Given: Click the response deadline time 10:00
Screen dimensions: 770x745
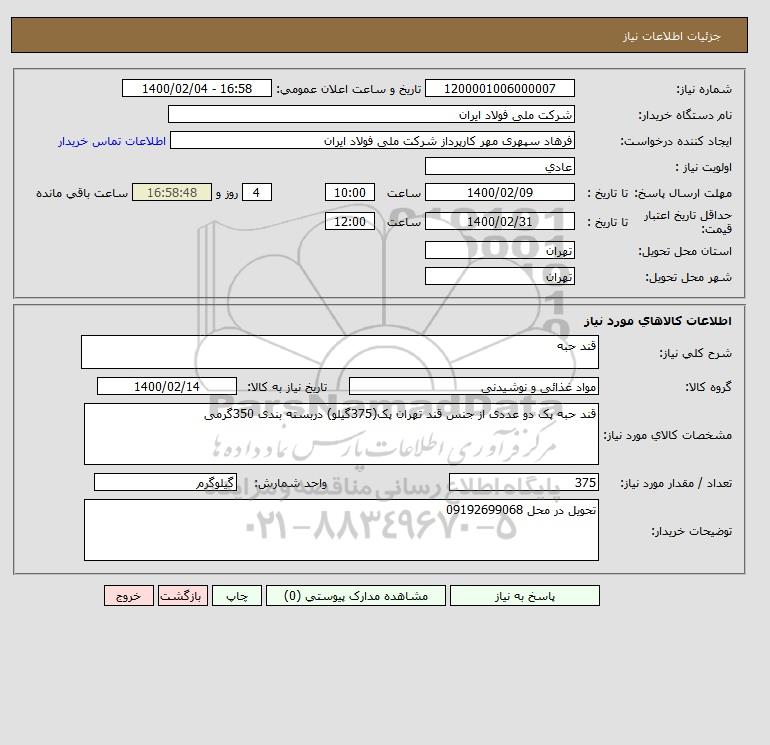Looking at the screenshot, I should [350, 193].
